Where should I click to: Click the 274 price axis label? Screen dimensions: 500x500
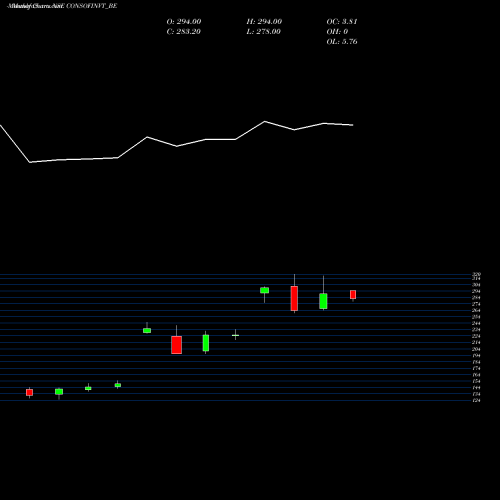pos(476,304)
